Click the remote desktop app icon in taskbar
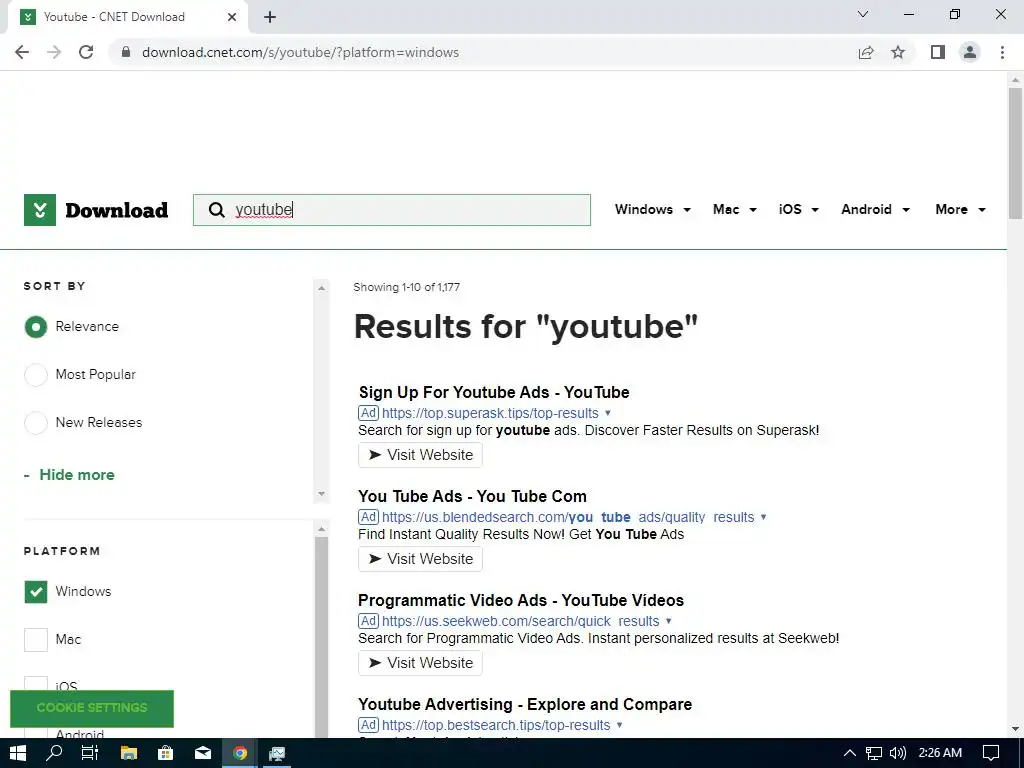This screenshot has height=768, width=1024. pyautogui.click(x=277, y=753)
